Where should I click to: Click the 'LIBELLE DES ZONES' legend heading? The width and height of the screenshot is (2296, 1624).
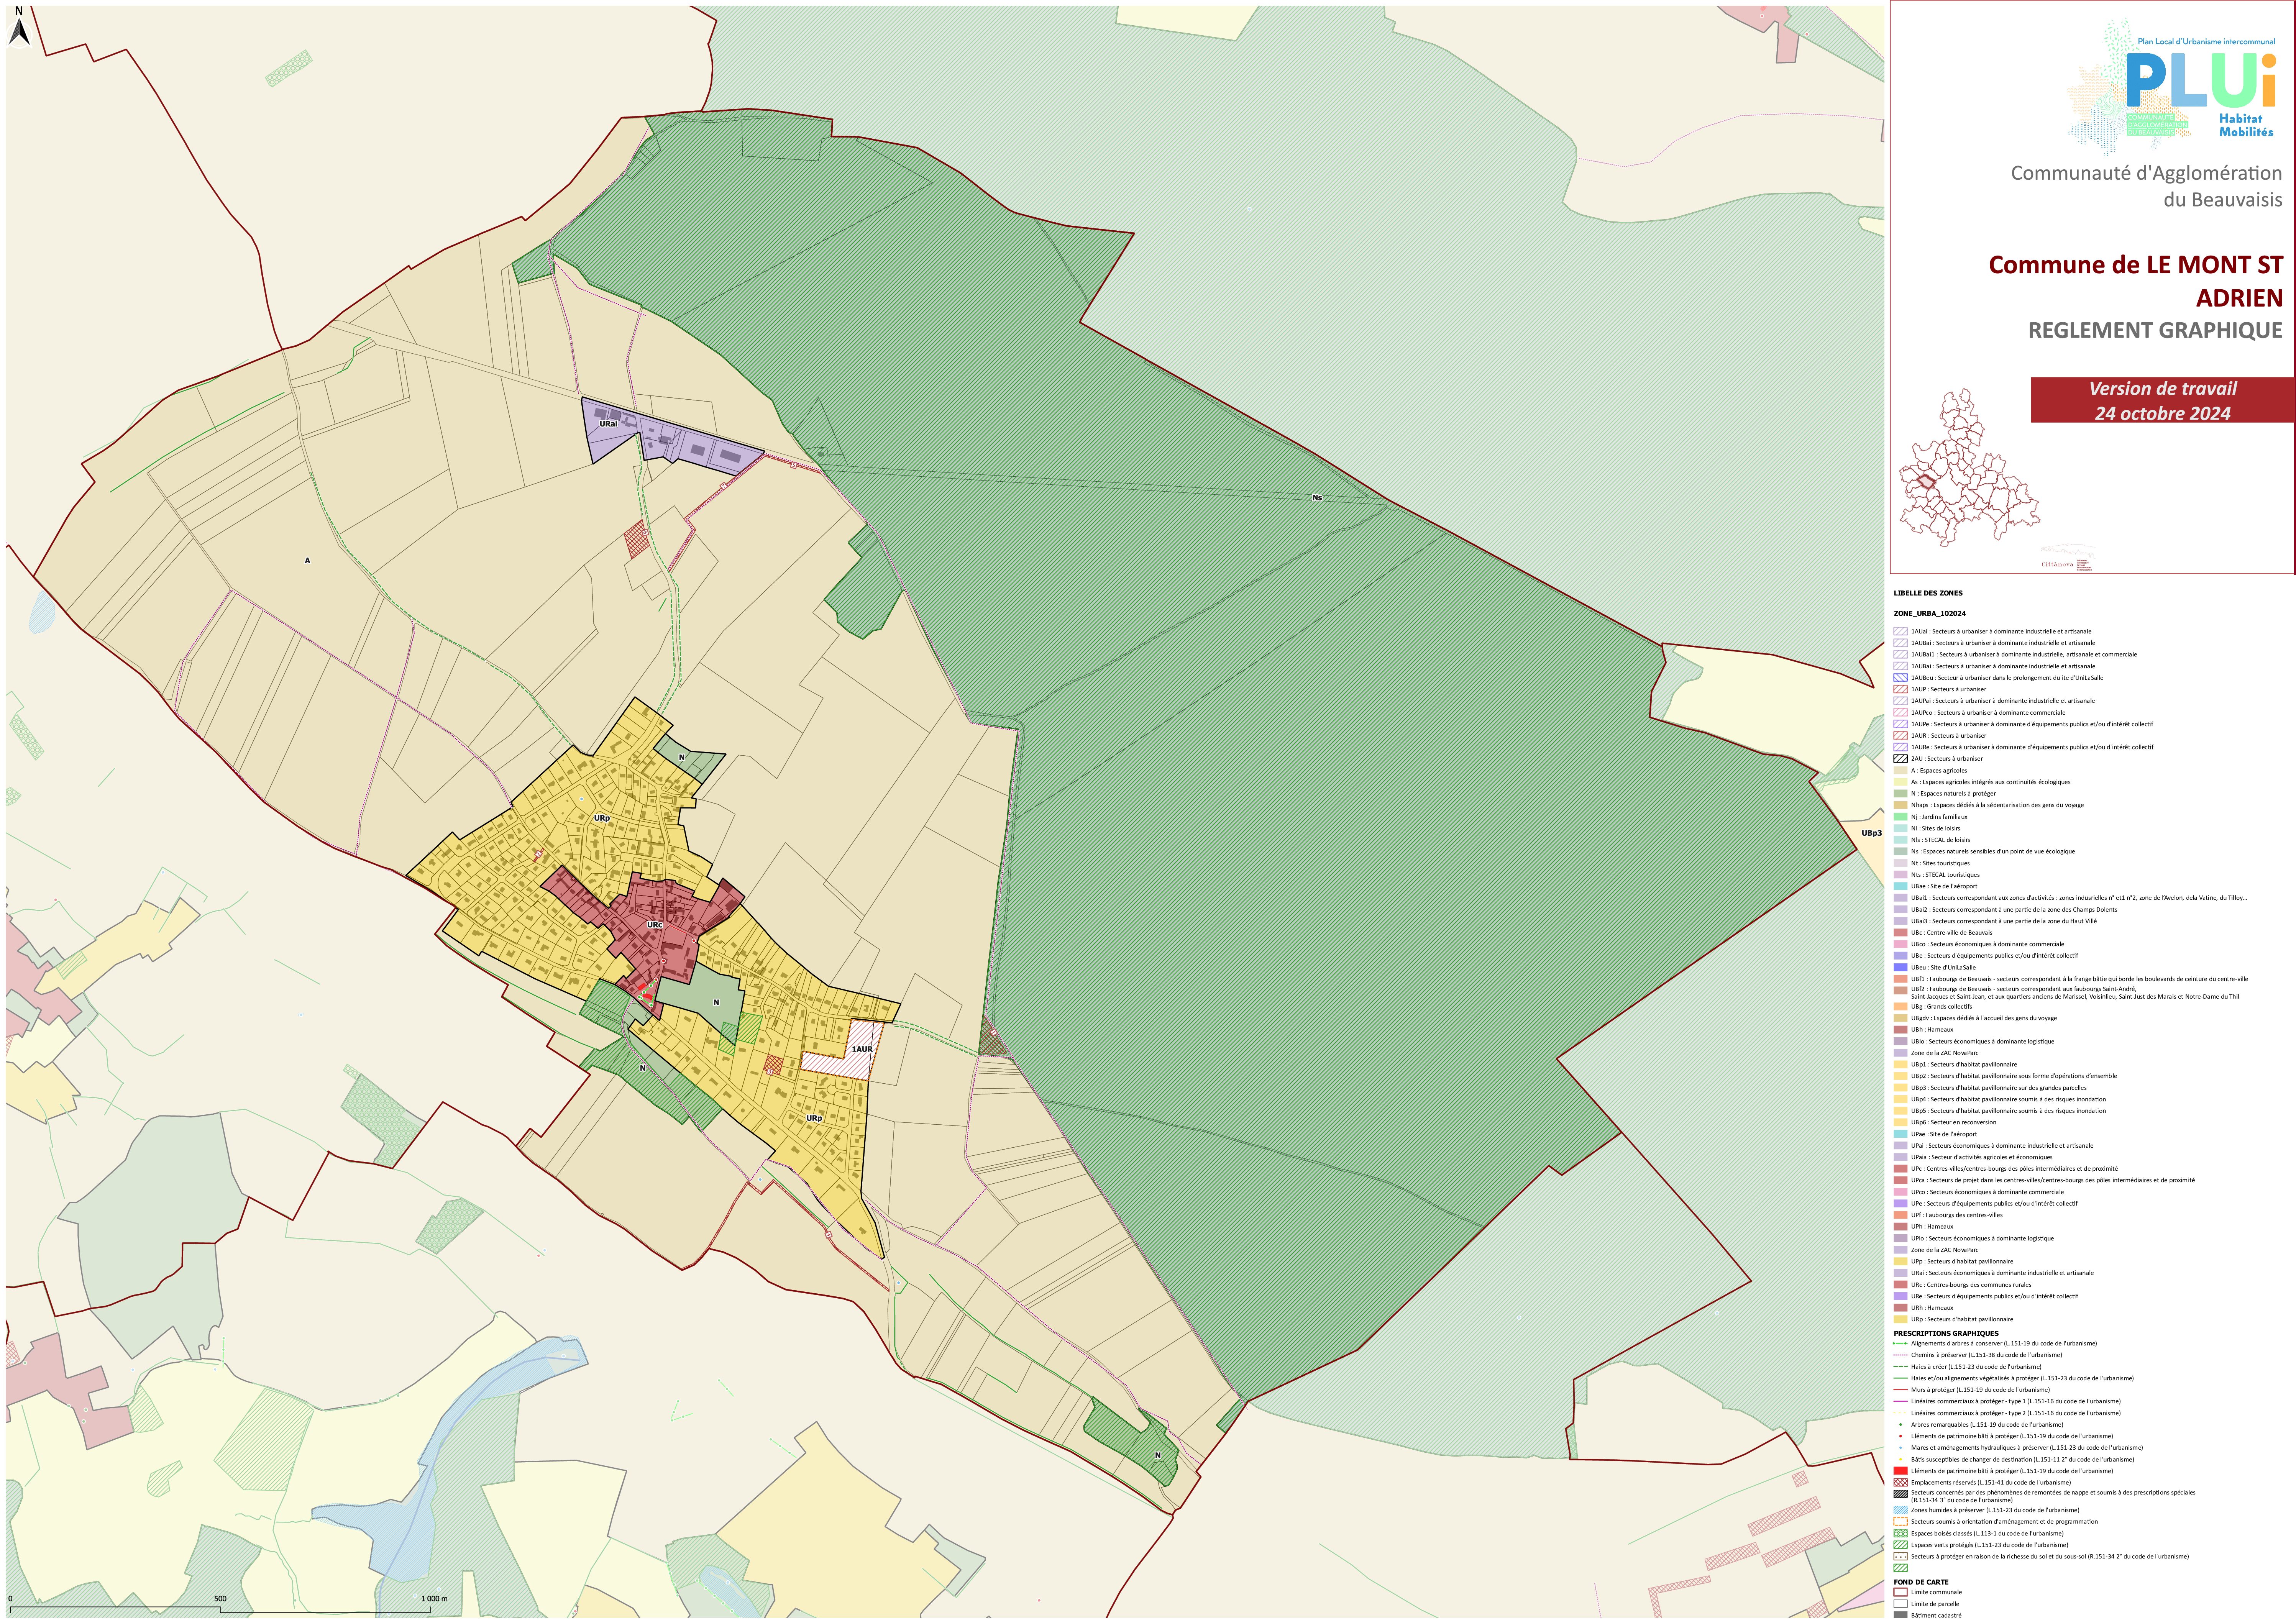click(x=1928, y=593)
